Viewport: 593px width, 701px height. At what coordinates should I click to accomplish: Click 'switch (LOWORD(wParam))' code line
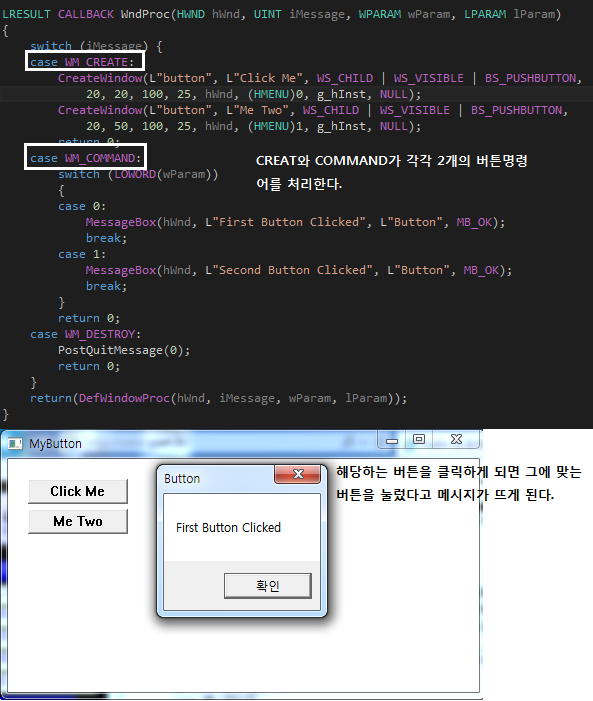(x=138, y=174)
